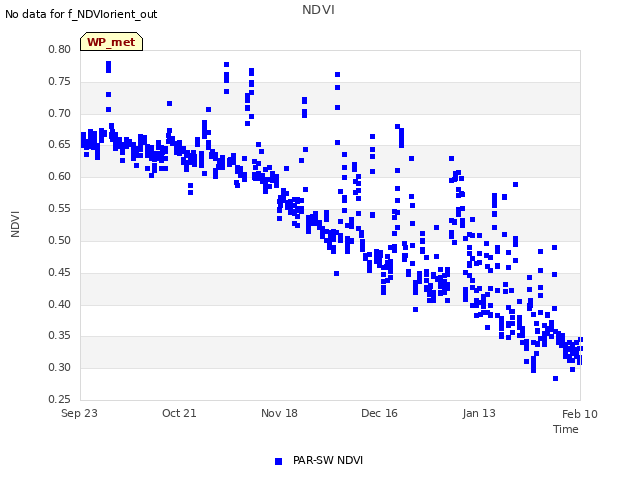Click the 0.35 y-axis tick label
Viewport: 640px width, 480px height.
tap(60, 336)
